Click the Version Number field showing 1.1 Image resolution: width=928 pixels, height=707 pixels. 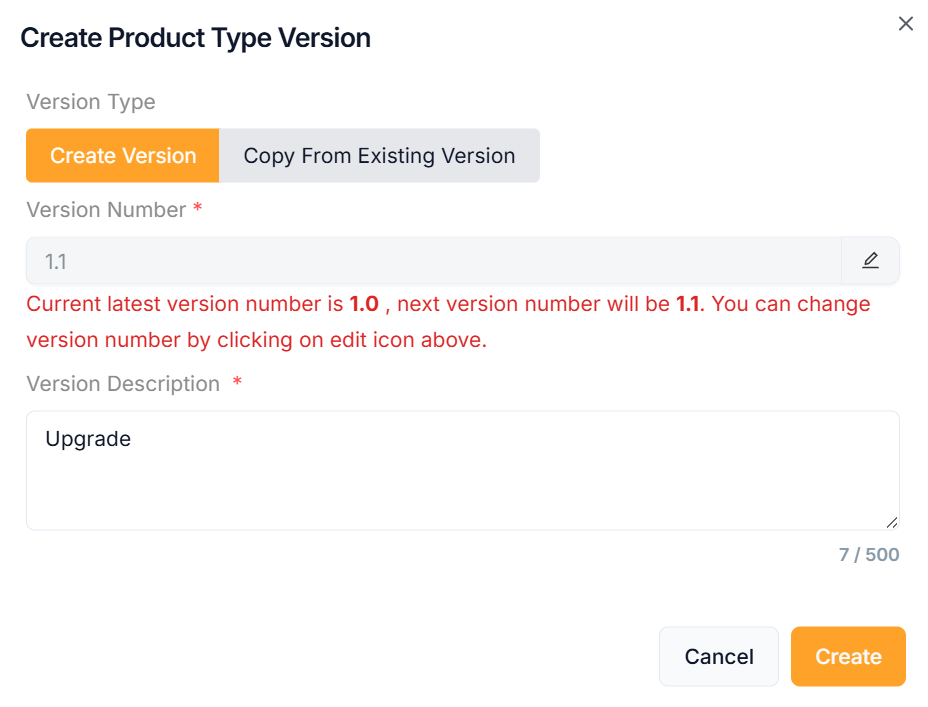point(432,261)
